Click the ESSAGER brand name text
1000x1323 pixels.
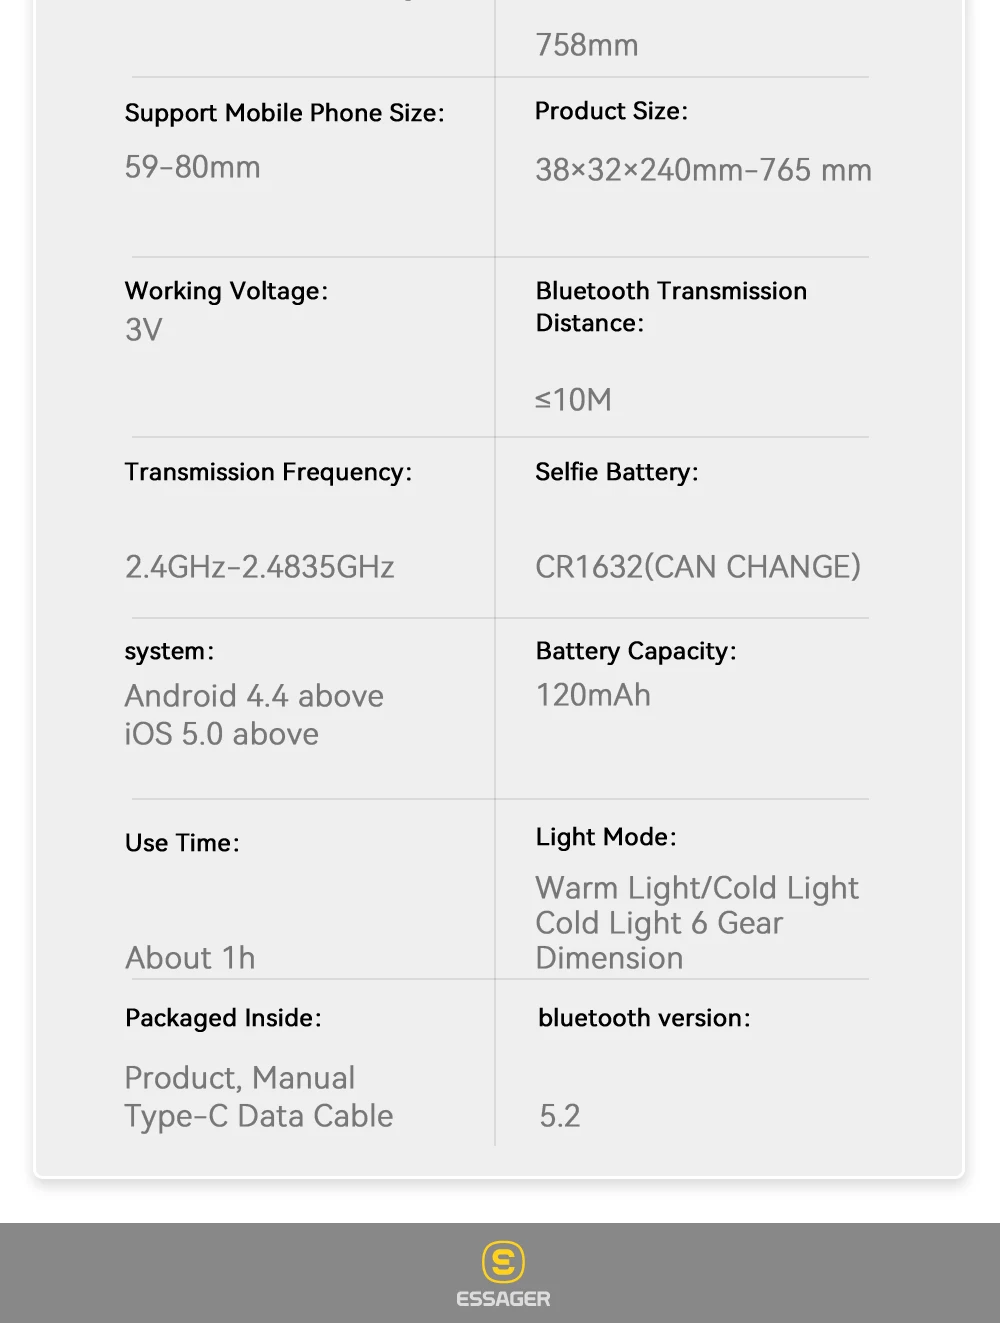[x=503, y=1299]
